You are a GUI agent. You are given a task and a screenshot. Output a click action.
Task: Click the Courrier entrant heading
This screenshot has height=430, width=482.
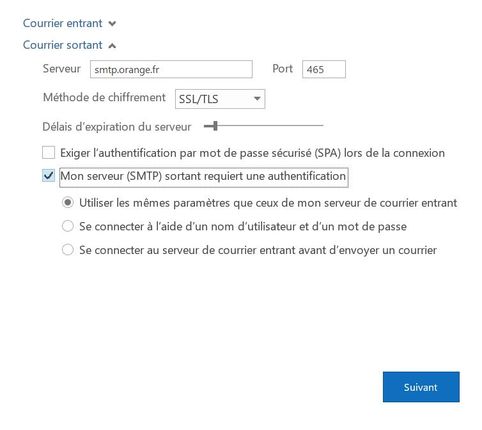[63, 23]
